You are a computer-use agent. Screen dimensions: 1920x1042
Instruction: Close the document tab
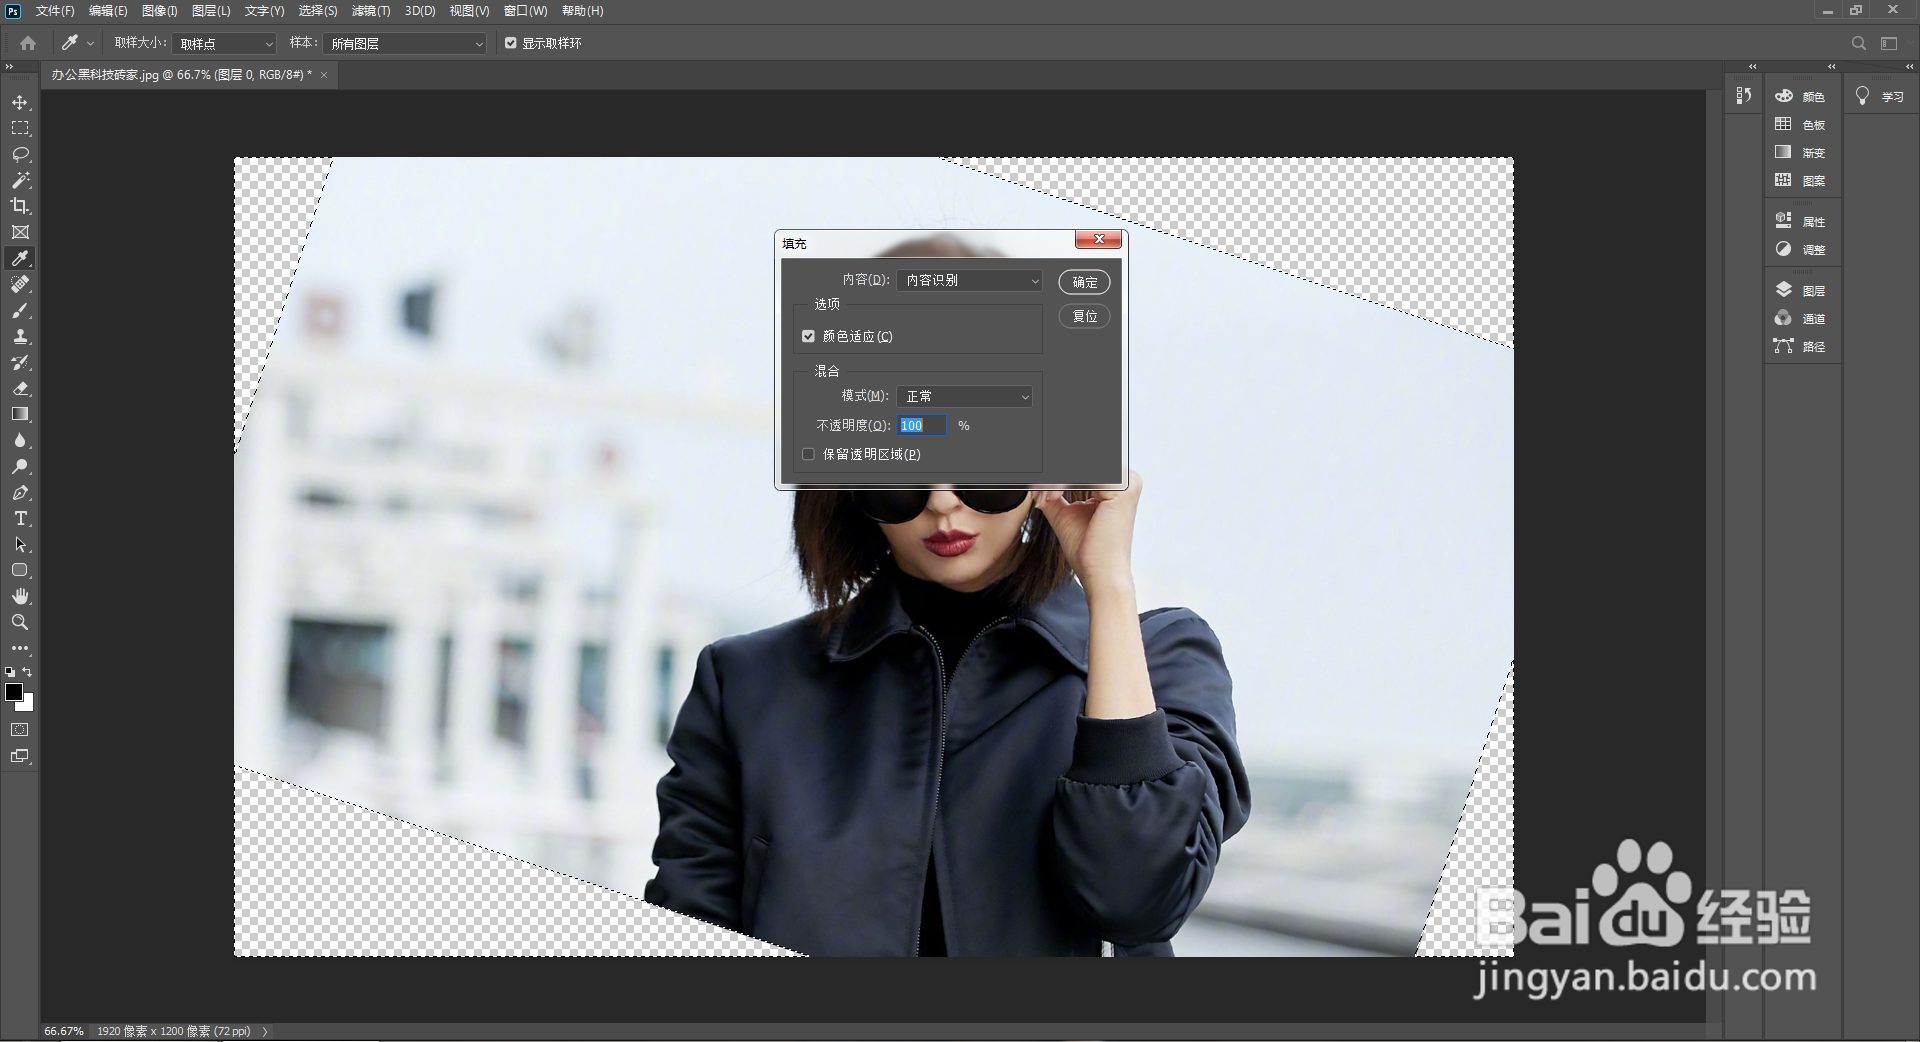click(324, 75)
